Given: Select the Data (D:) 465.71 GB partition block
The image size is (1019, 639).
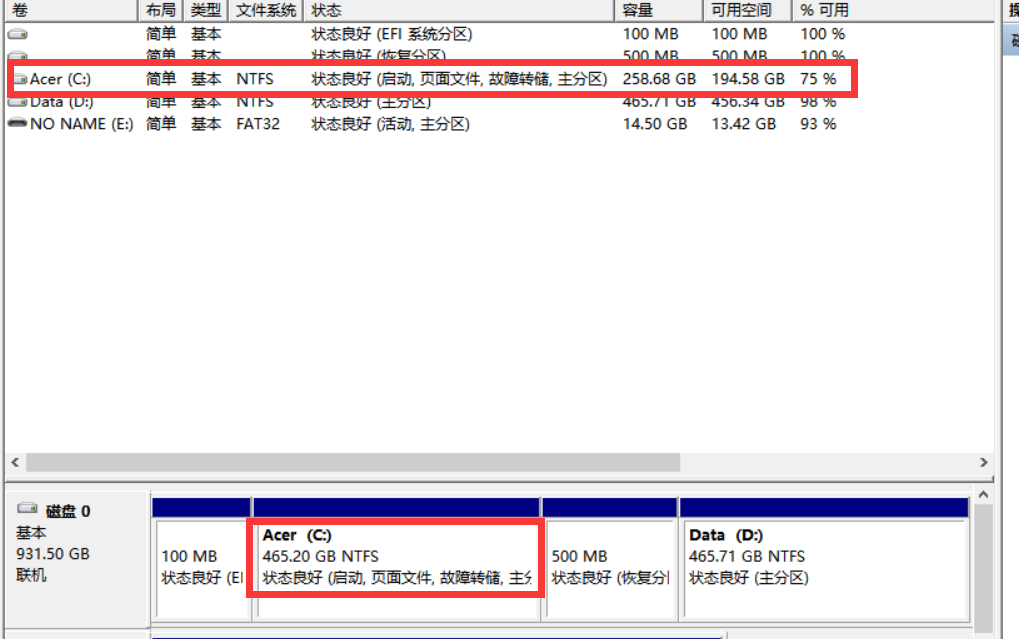Looking at the screenshot, I should tap(825, 567).
